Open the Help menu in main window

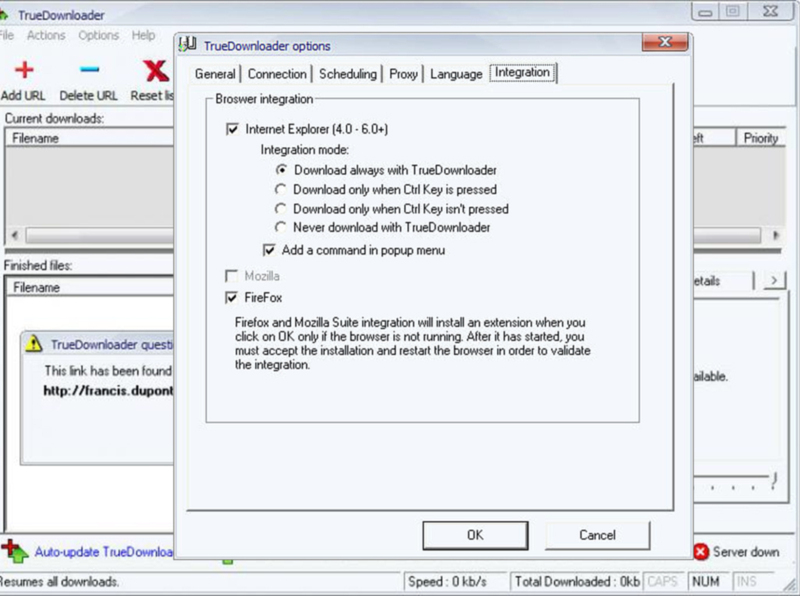point(143,35)
